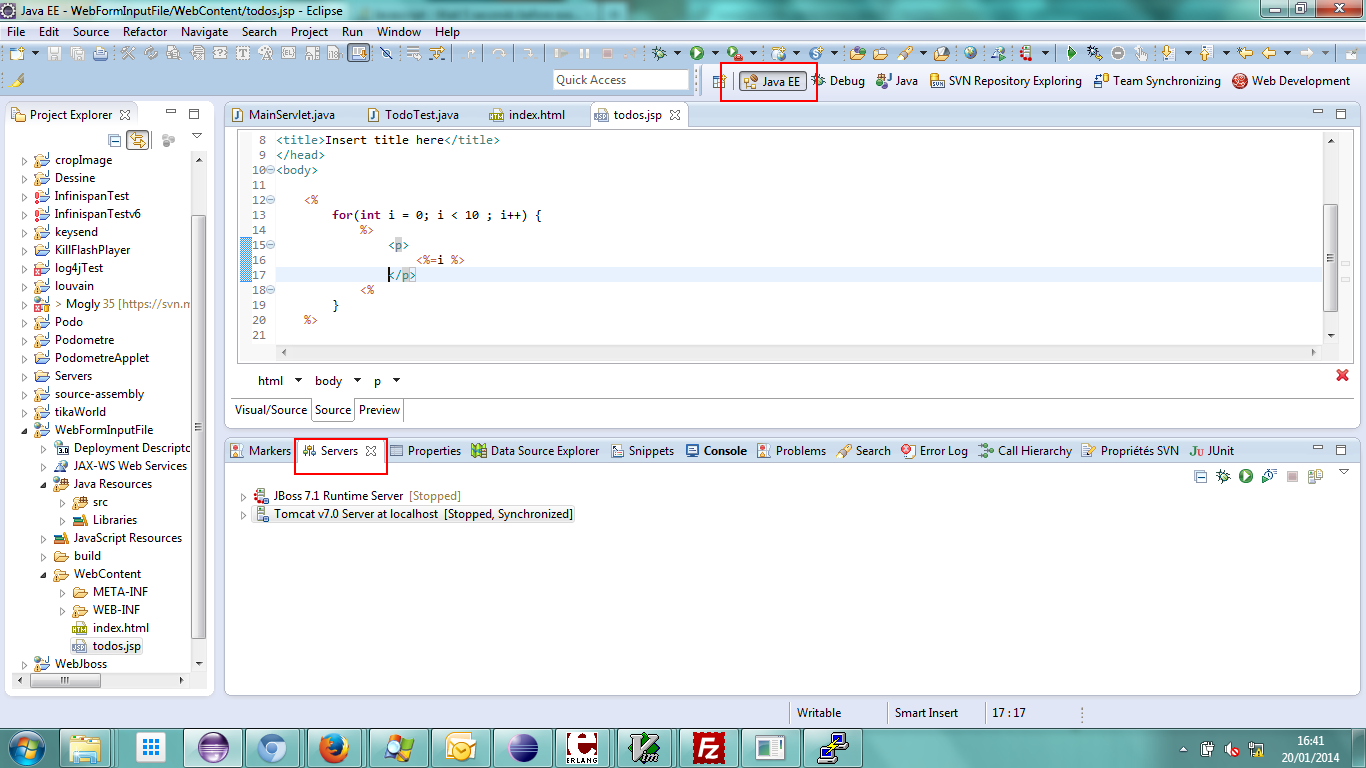Image resolution: width=1366 pixels, height=768 pixels.
Task: Expand the Tomcat v7.0 Server entry
Action: pos(243,514)
